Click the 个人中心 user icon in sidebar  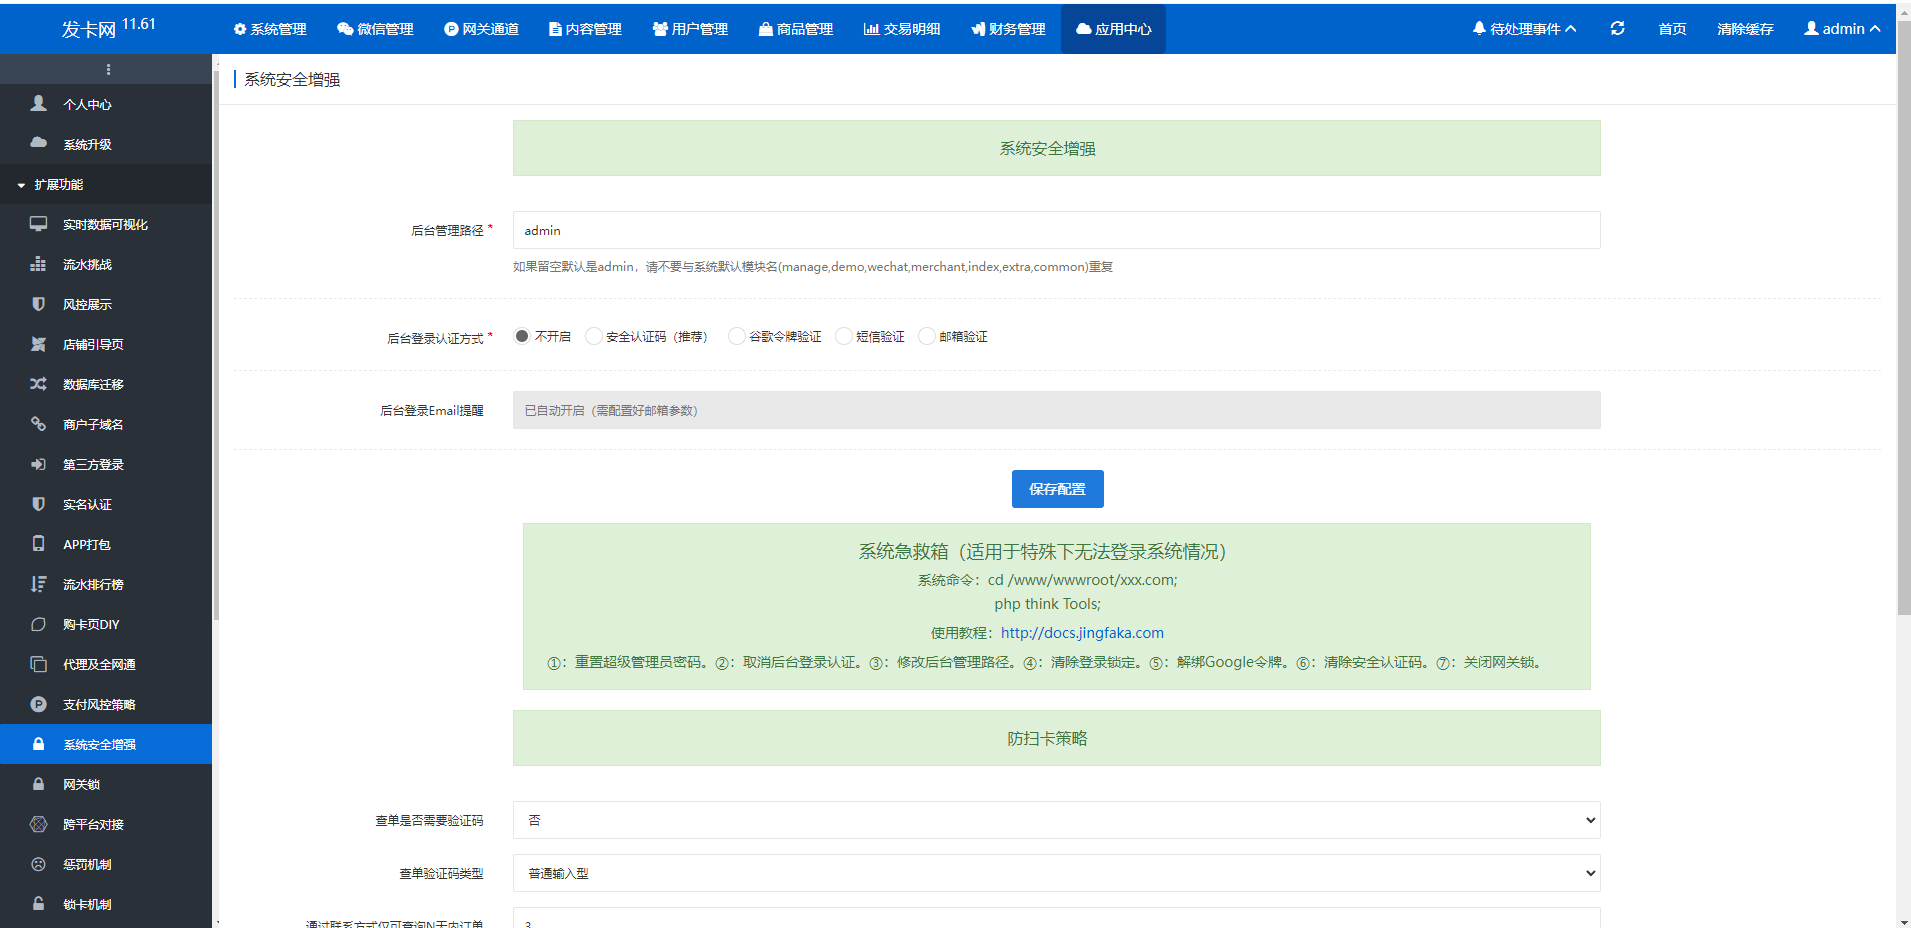[x=38, y=103]
